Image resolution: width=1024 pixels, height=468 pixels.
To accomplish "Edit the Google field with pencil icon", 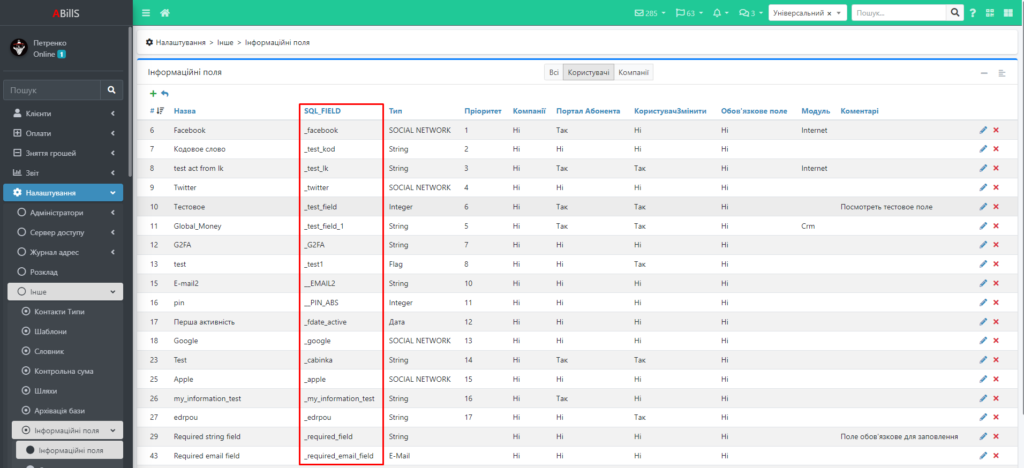I will [983, 341].
